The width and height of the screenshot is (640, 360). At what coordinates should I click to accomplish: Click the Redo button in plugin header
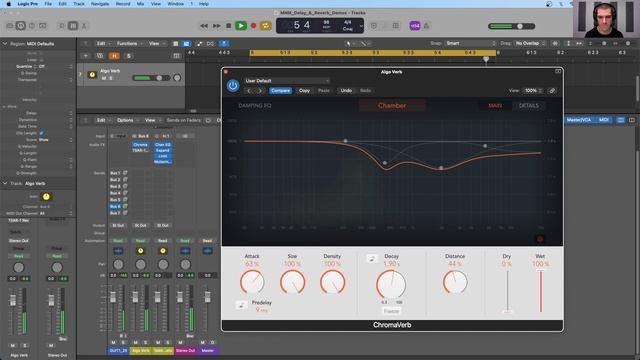click(x=365, y=91)
